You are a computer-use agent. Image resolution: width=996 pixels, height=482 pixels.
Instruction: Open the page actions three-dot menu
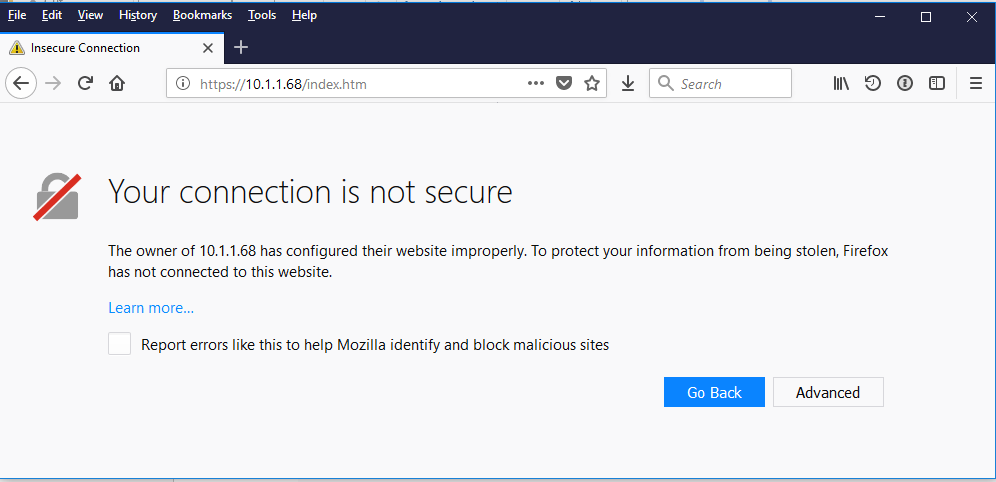pos(536,84)
